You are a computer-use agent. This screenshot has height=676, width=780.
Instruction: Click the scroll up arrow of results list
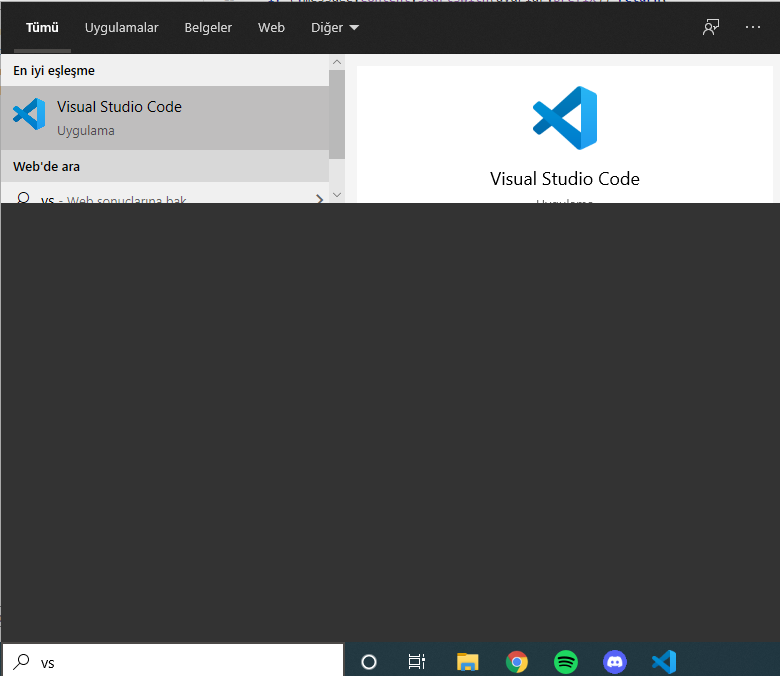(x=337, y=62)
